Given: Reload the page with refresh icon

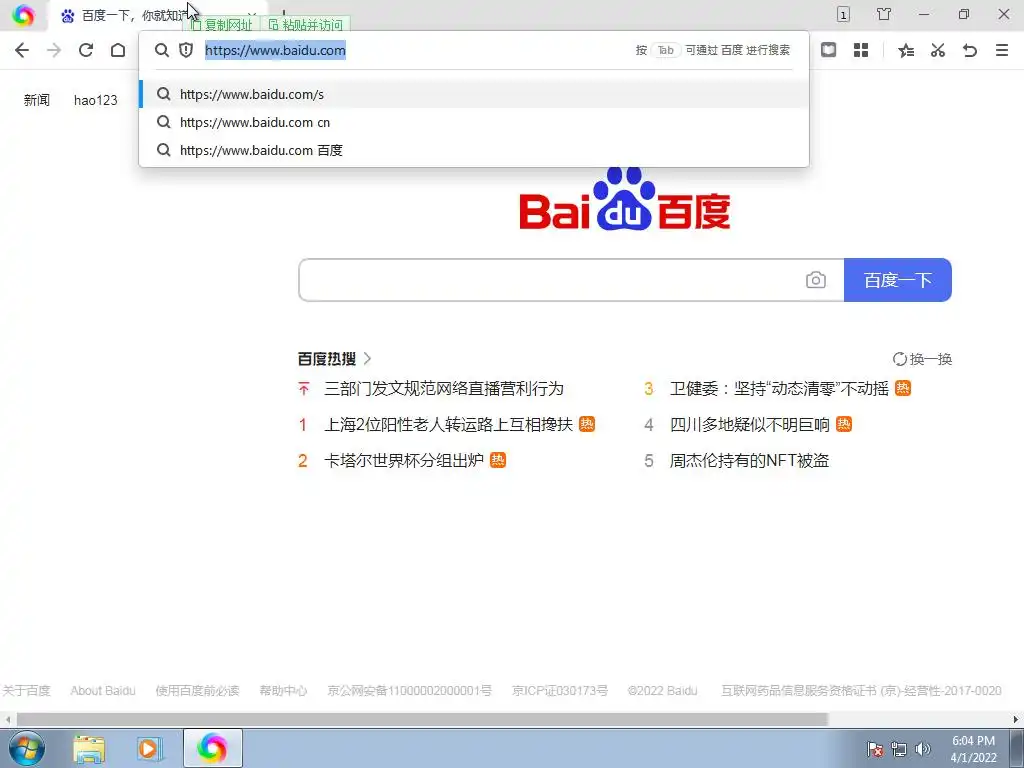Looking at the screenshot, I should 86,50.
